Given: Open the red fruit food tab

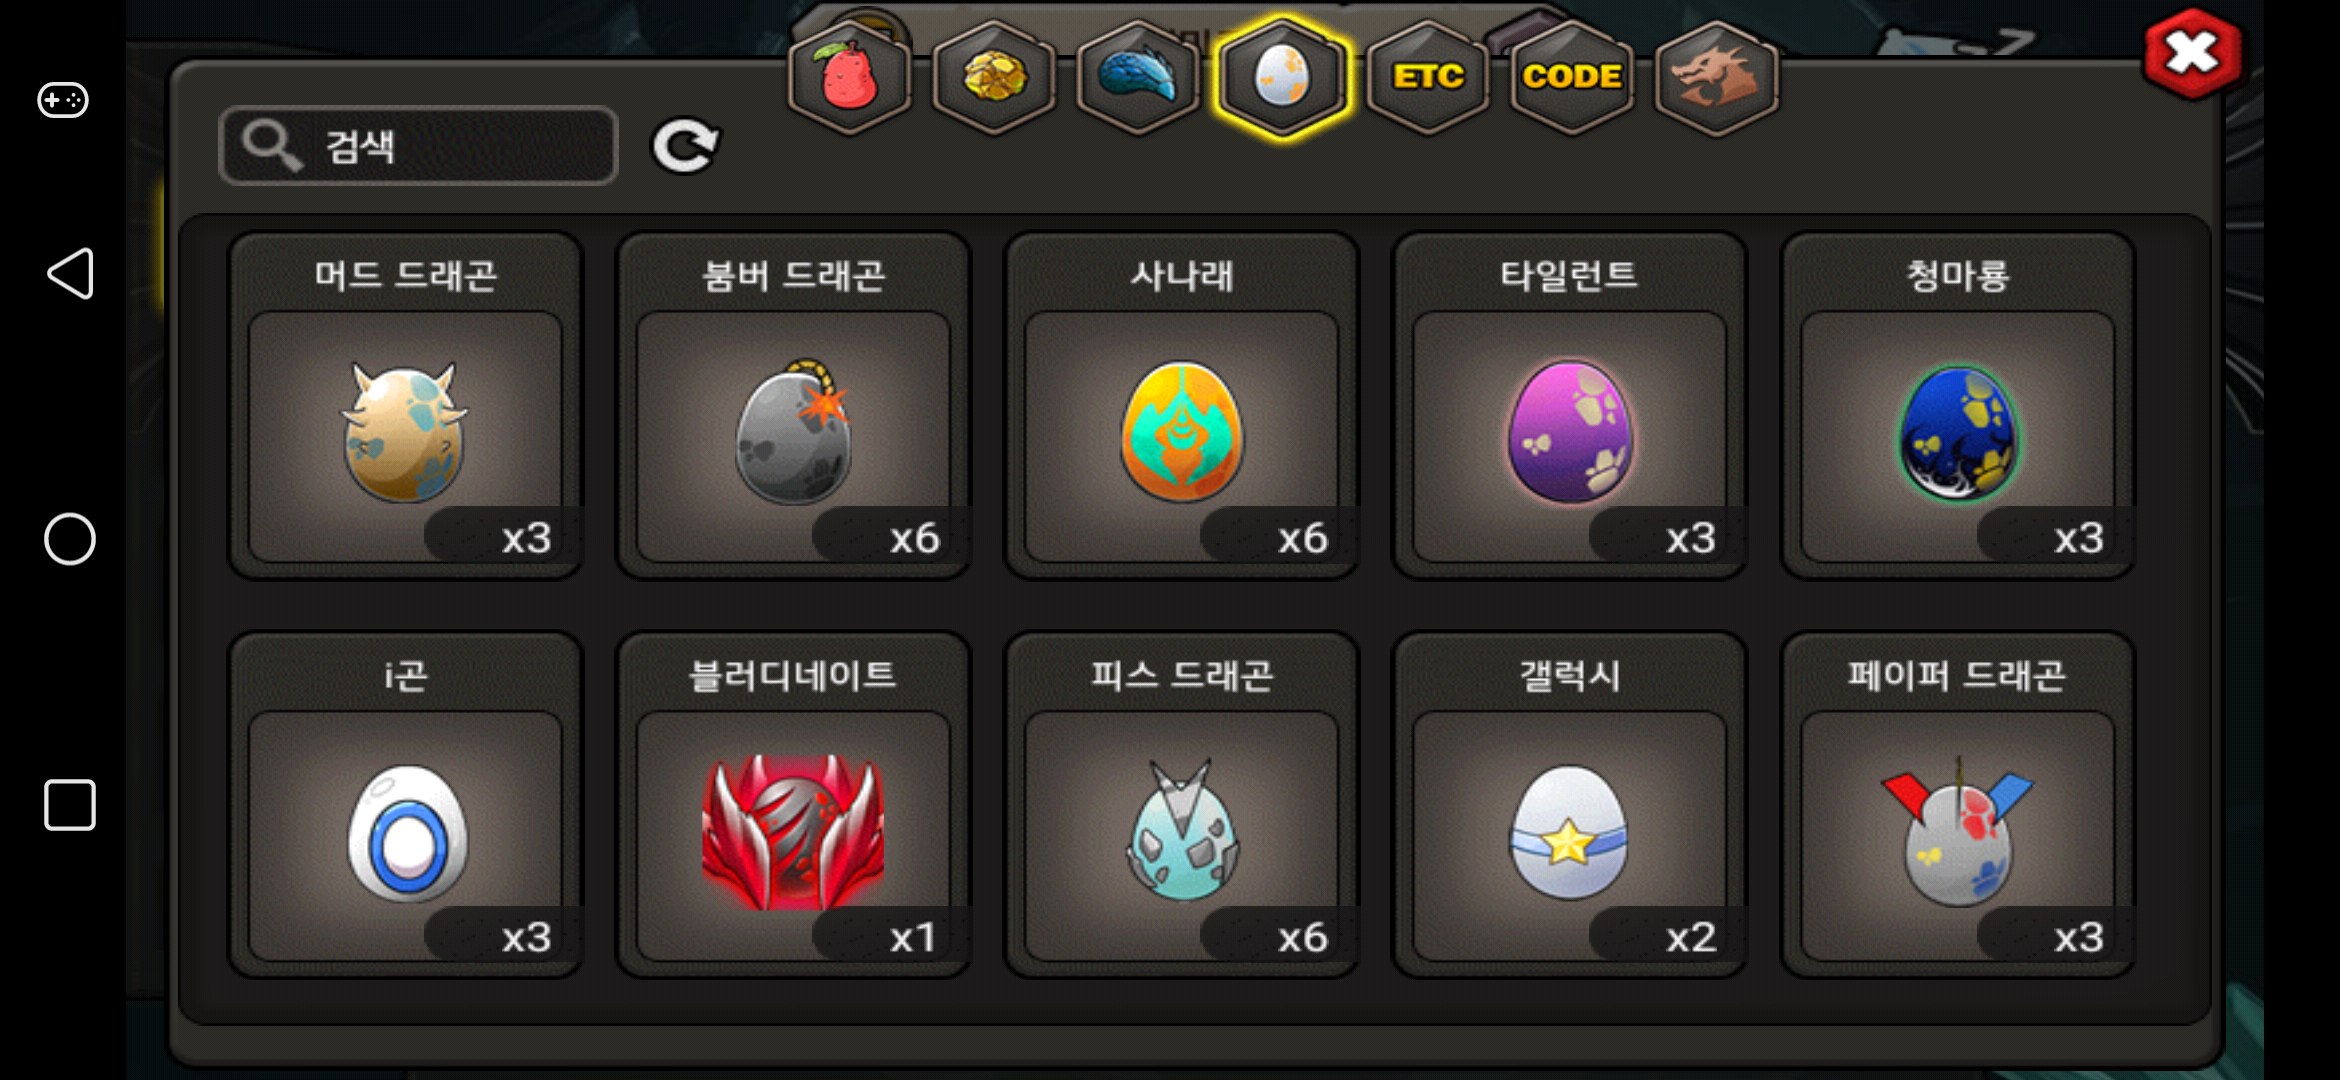Looking at the screenshot, I should [850, 77].
